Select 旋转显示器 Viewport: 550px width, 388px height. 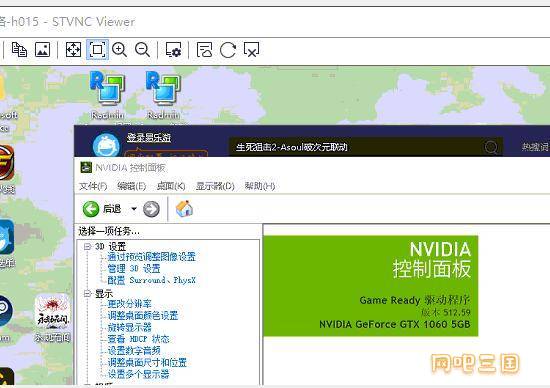pyautogui.click(x=129, y=327)
